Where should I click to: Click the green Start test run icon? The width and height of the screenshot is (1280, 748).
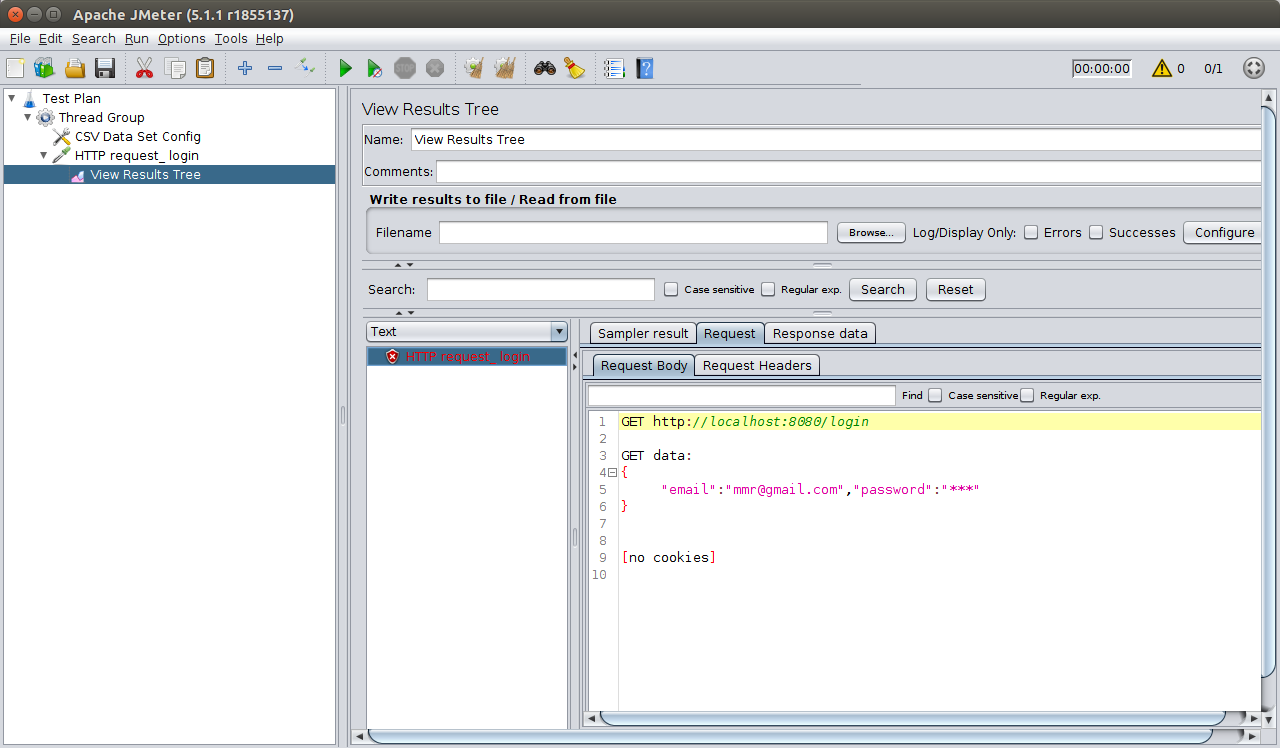[x=345, y=68]
